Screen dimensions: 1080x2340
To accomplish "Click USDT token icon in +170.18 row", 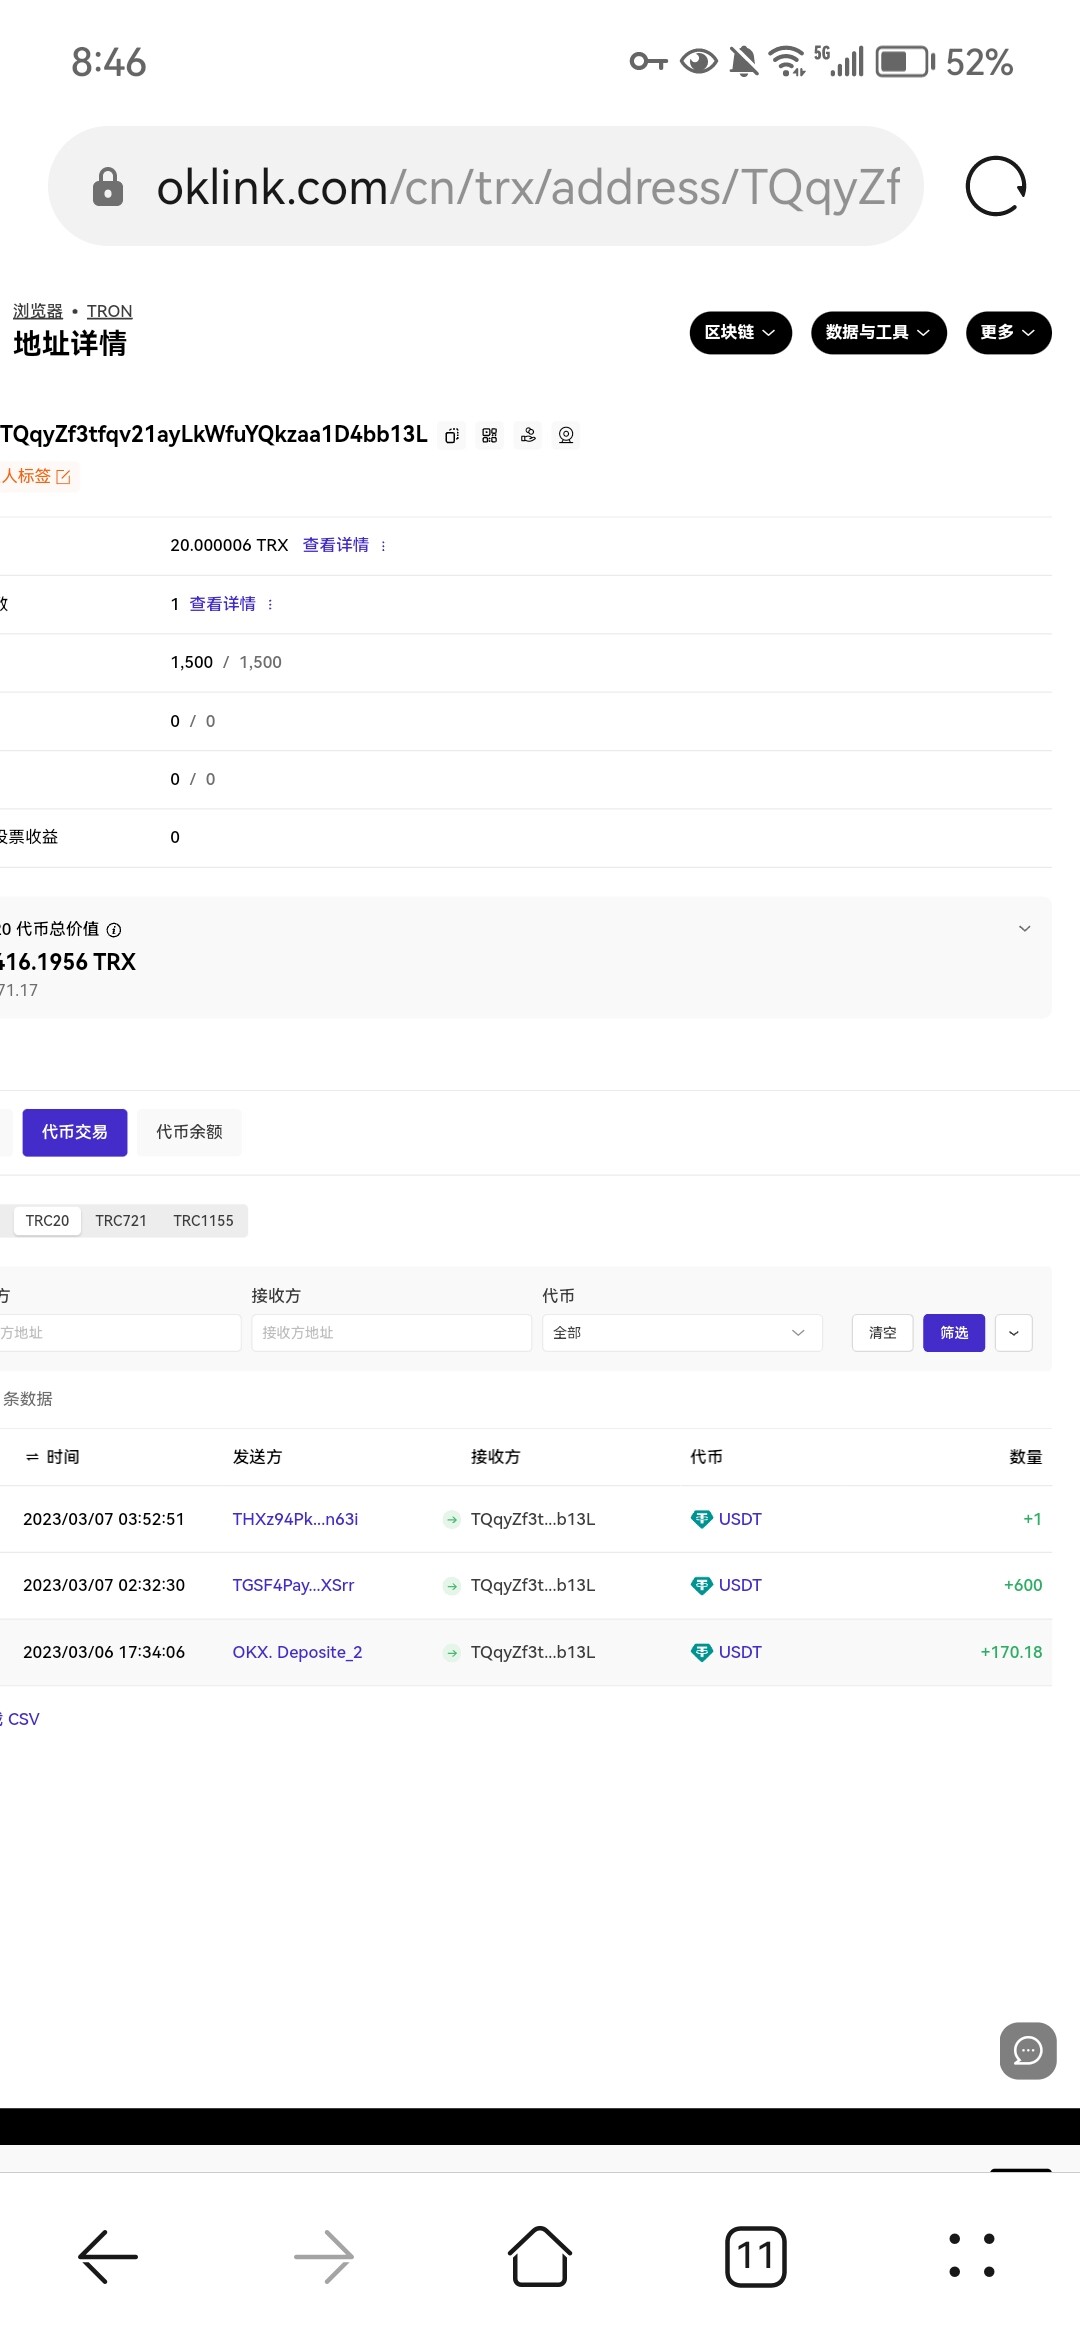I will click(x=702, y=1652).
